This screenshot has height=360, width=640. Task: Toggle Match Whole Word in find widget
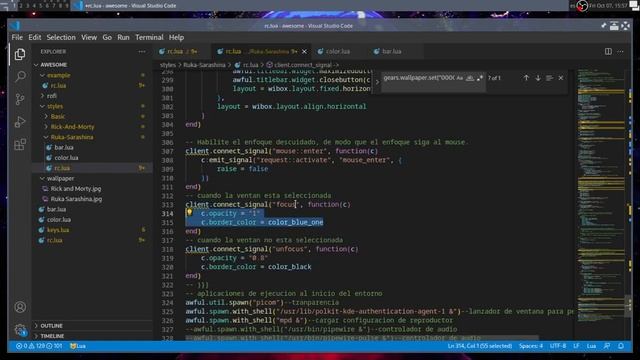[470, 78]
